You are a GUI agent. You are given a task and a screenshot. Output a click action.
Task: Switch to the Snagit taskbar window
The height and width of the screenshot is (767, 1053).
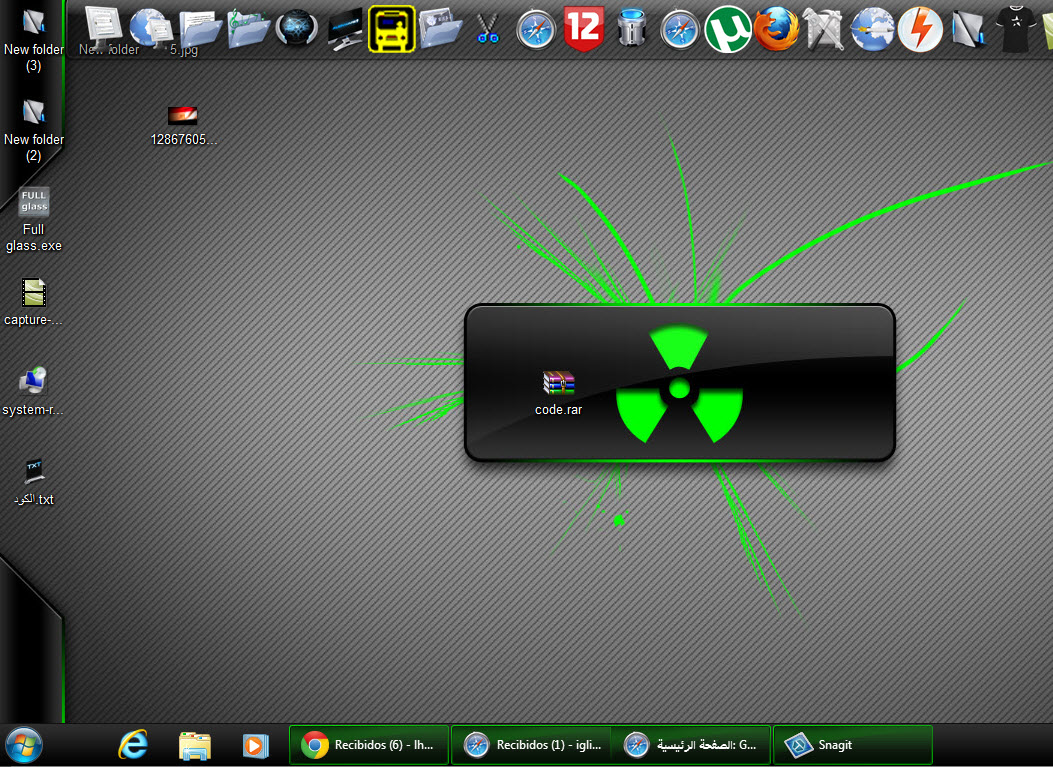point(853,745)
